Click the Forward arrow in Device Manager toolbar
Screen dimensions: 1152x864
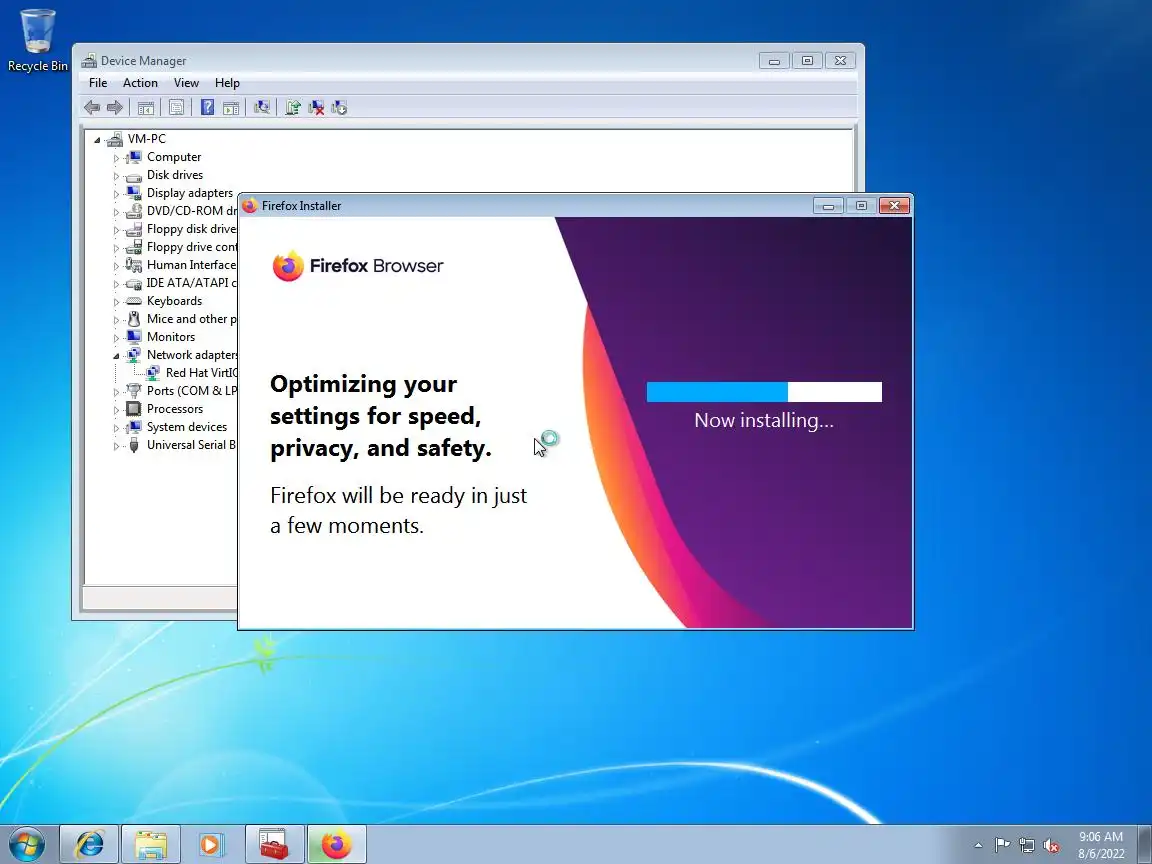click(115, 108)
